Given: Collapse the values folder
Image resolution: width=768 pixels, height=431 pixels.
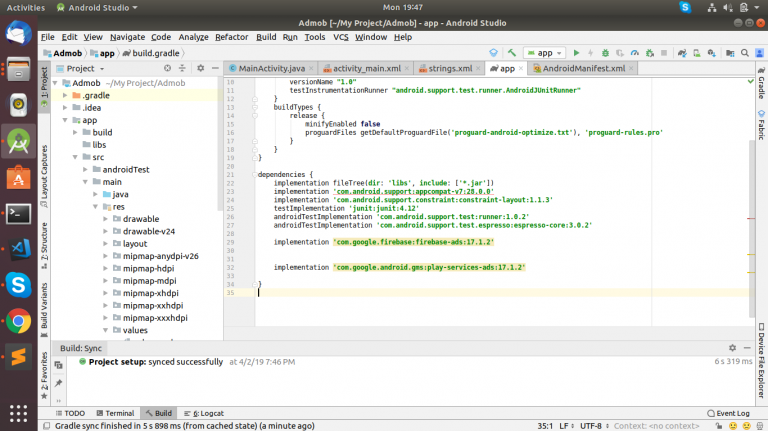Looking at the screenshot, I should 105,330.
